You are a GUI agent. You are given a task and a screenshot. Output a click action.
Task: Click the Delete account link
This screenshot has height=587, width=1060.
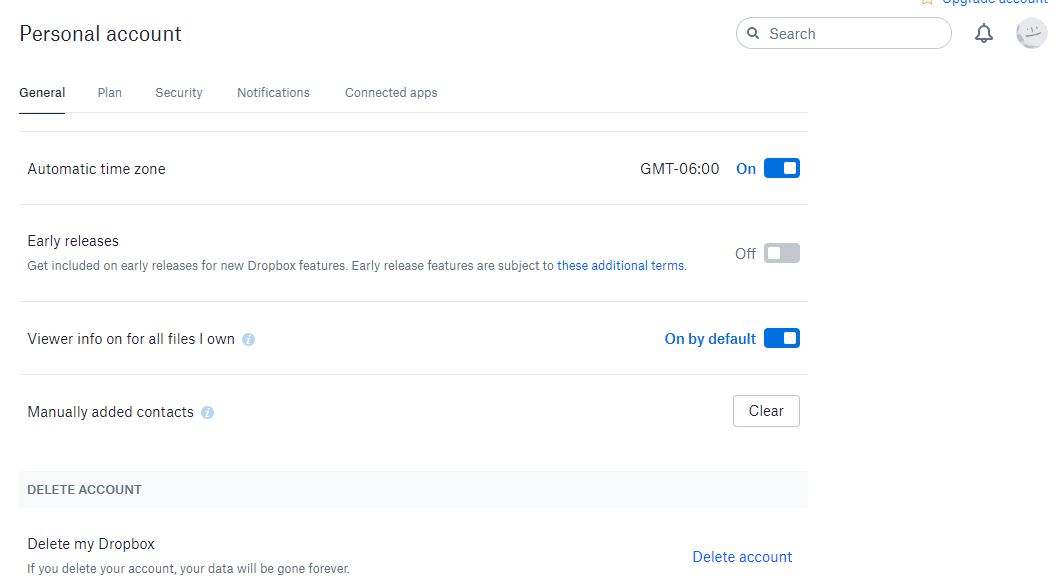tap(742, 557)
